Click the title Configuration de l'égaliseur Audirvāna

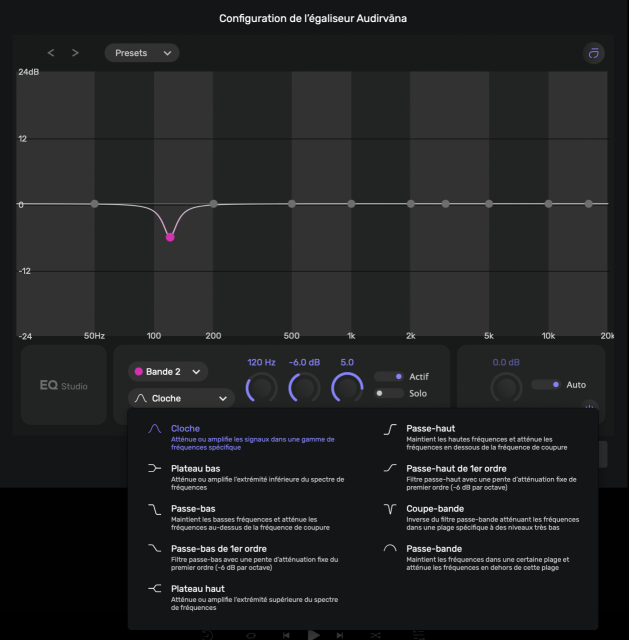[x=313, y=19]
